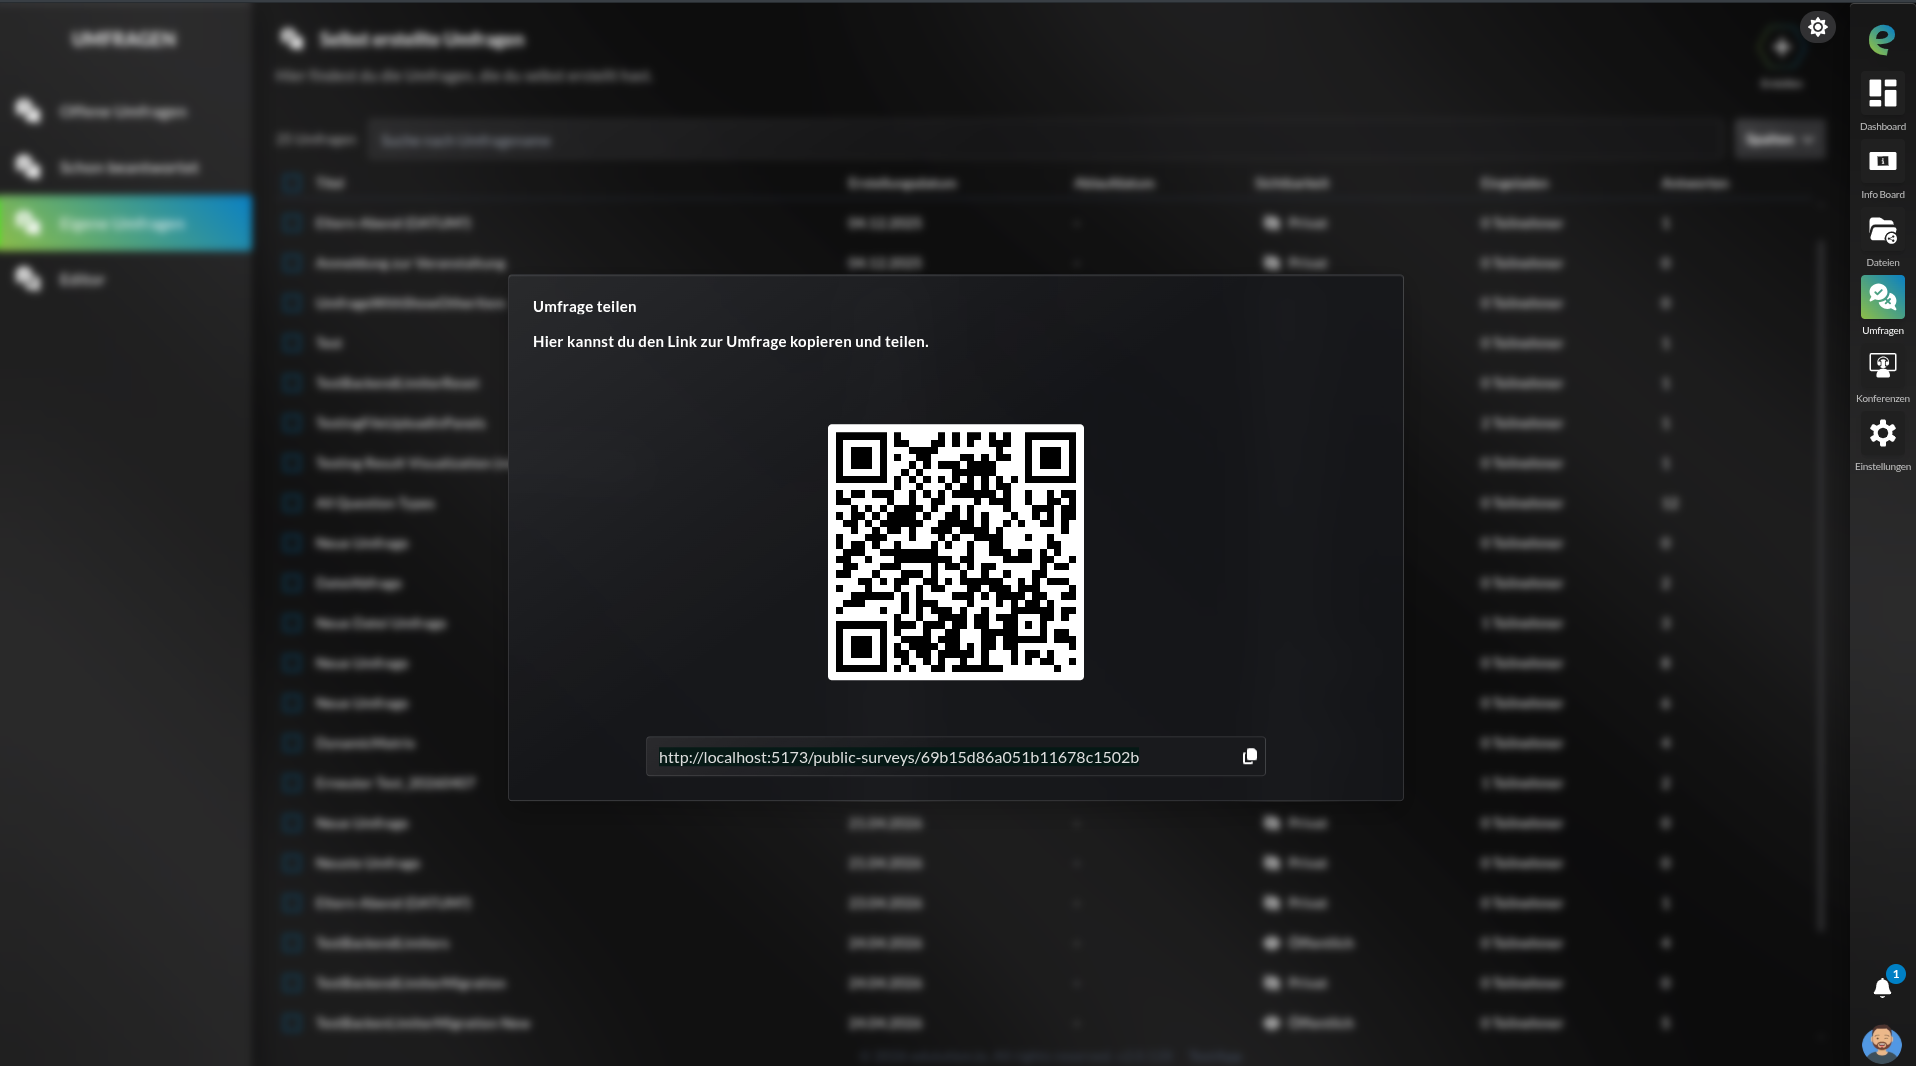The width and height of the screenshot is (1916, 1066).
Task: Select the Umfragen app icon
Action: click(x=1882, y=298)
